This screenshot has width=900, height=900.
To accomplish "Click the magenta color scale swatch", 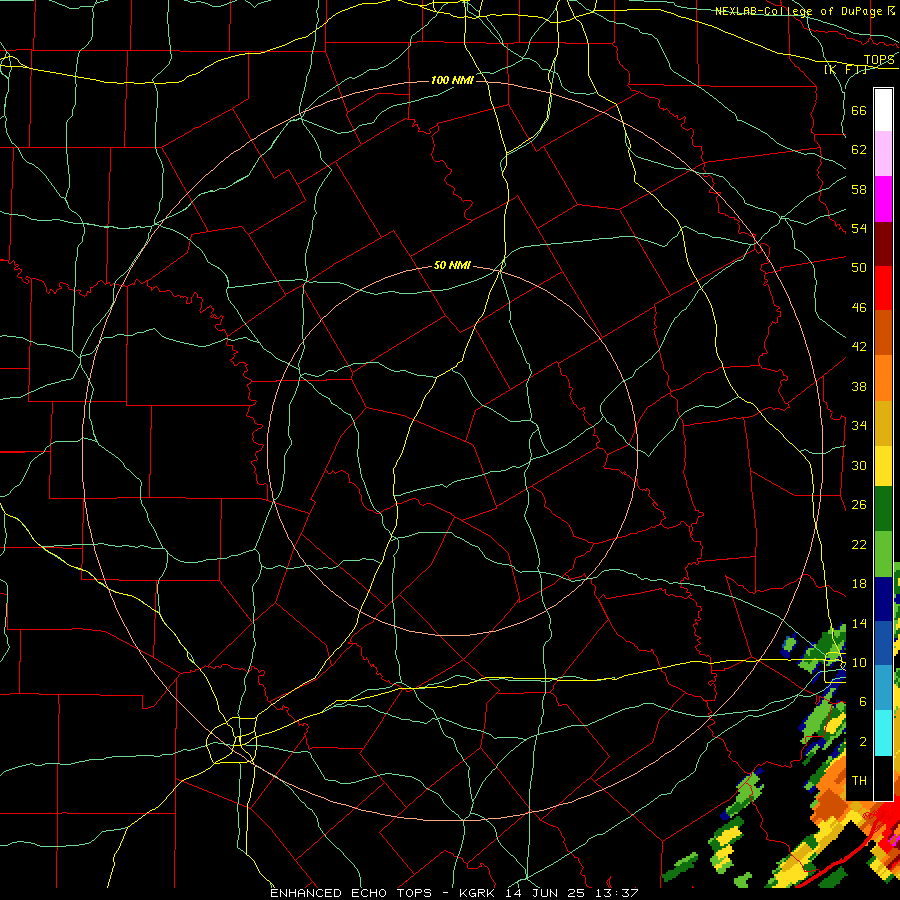I will pos(883,199).
